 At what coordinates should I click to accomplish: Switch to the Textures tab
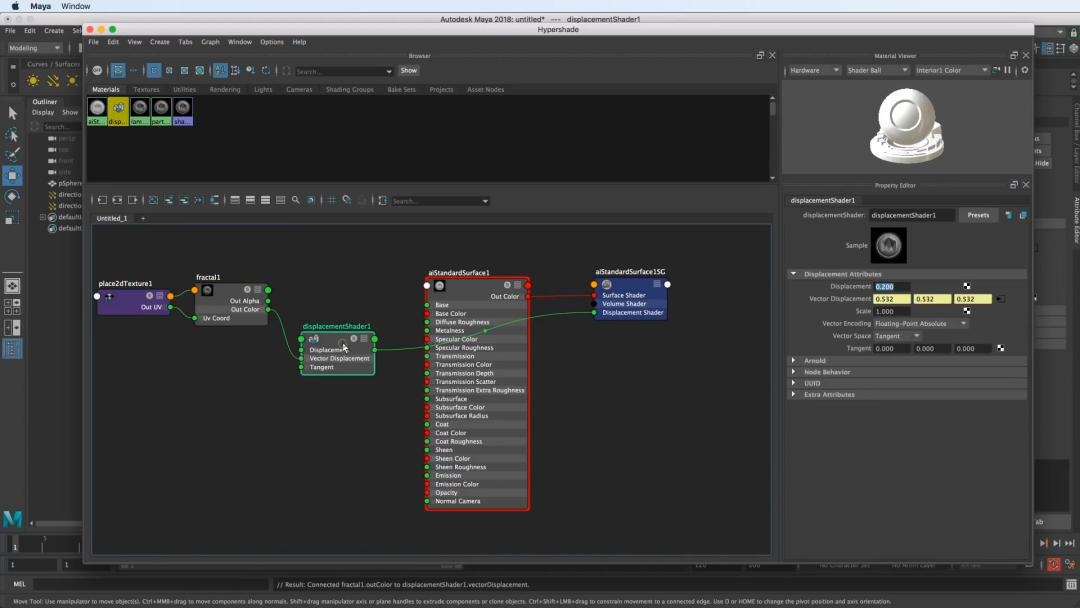(x=146, y=90)
